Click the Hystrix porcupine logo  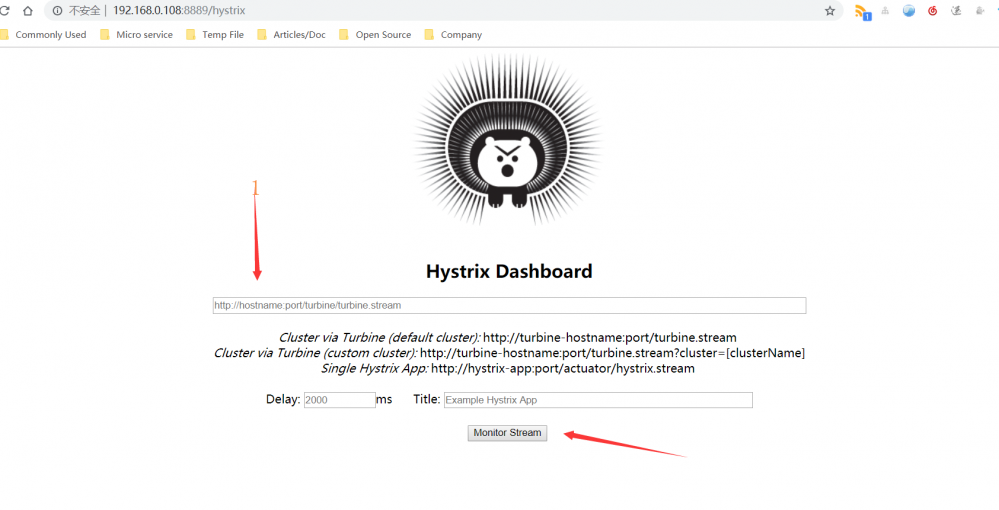pyautogui.click(x=508, y=139)
